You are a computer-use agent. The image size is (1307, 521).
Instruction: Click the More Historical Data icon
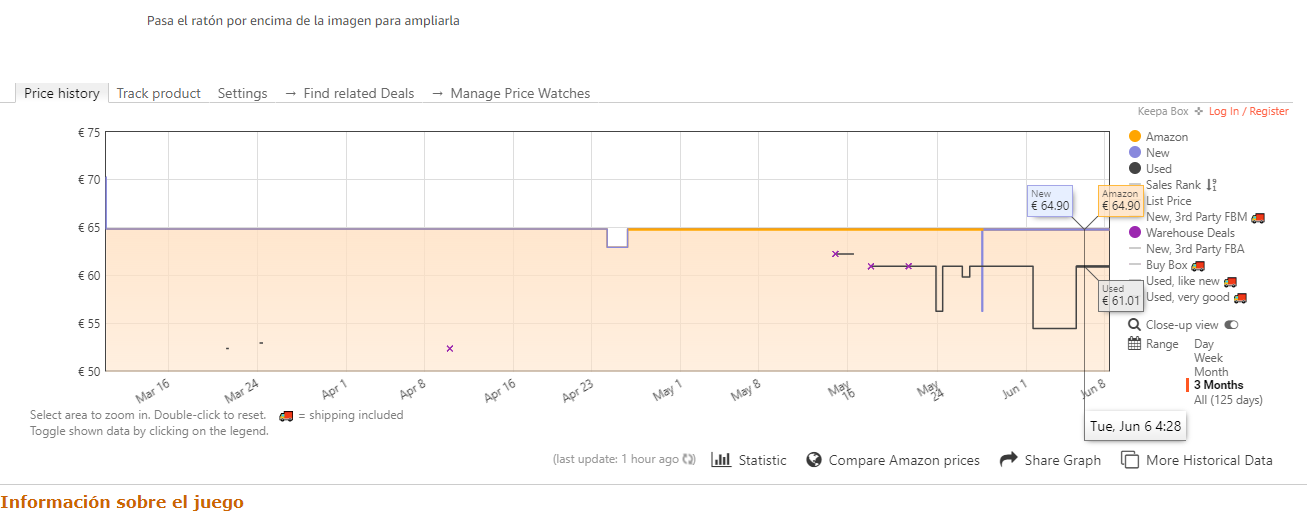click(1130, 460)
